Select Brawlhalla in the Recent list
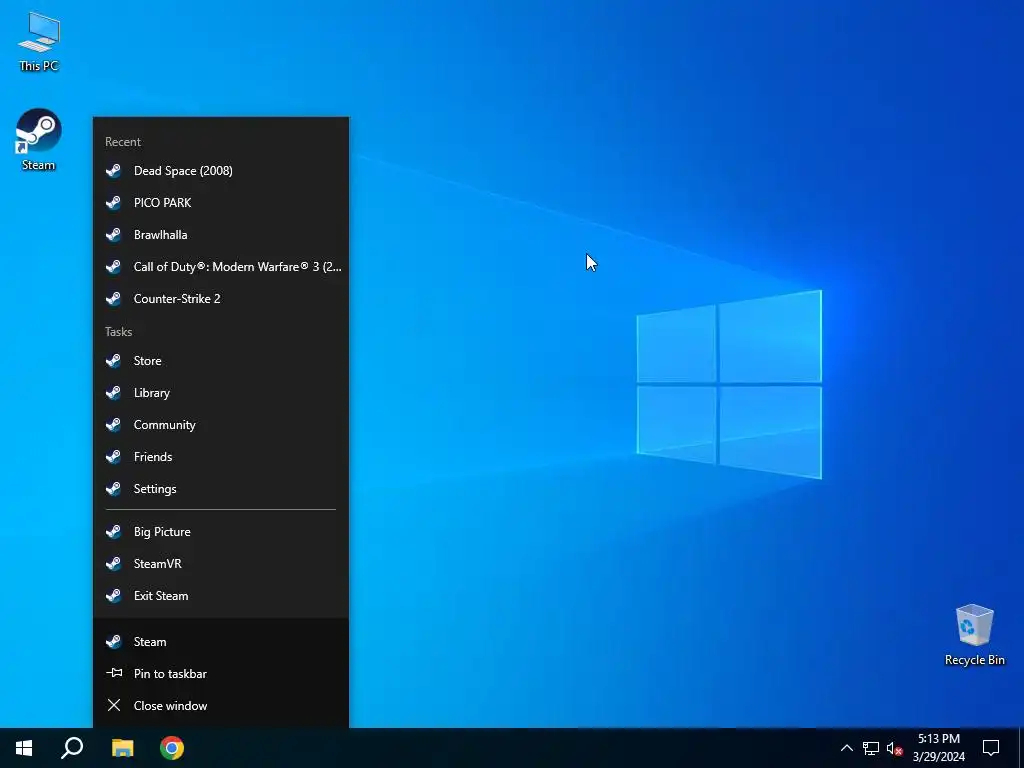This screenshot has height=768, width=1024. [221, 234]
